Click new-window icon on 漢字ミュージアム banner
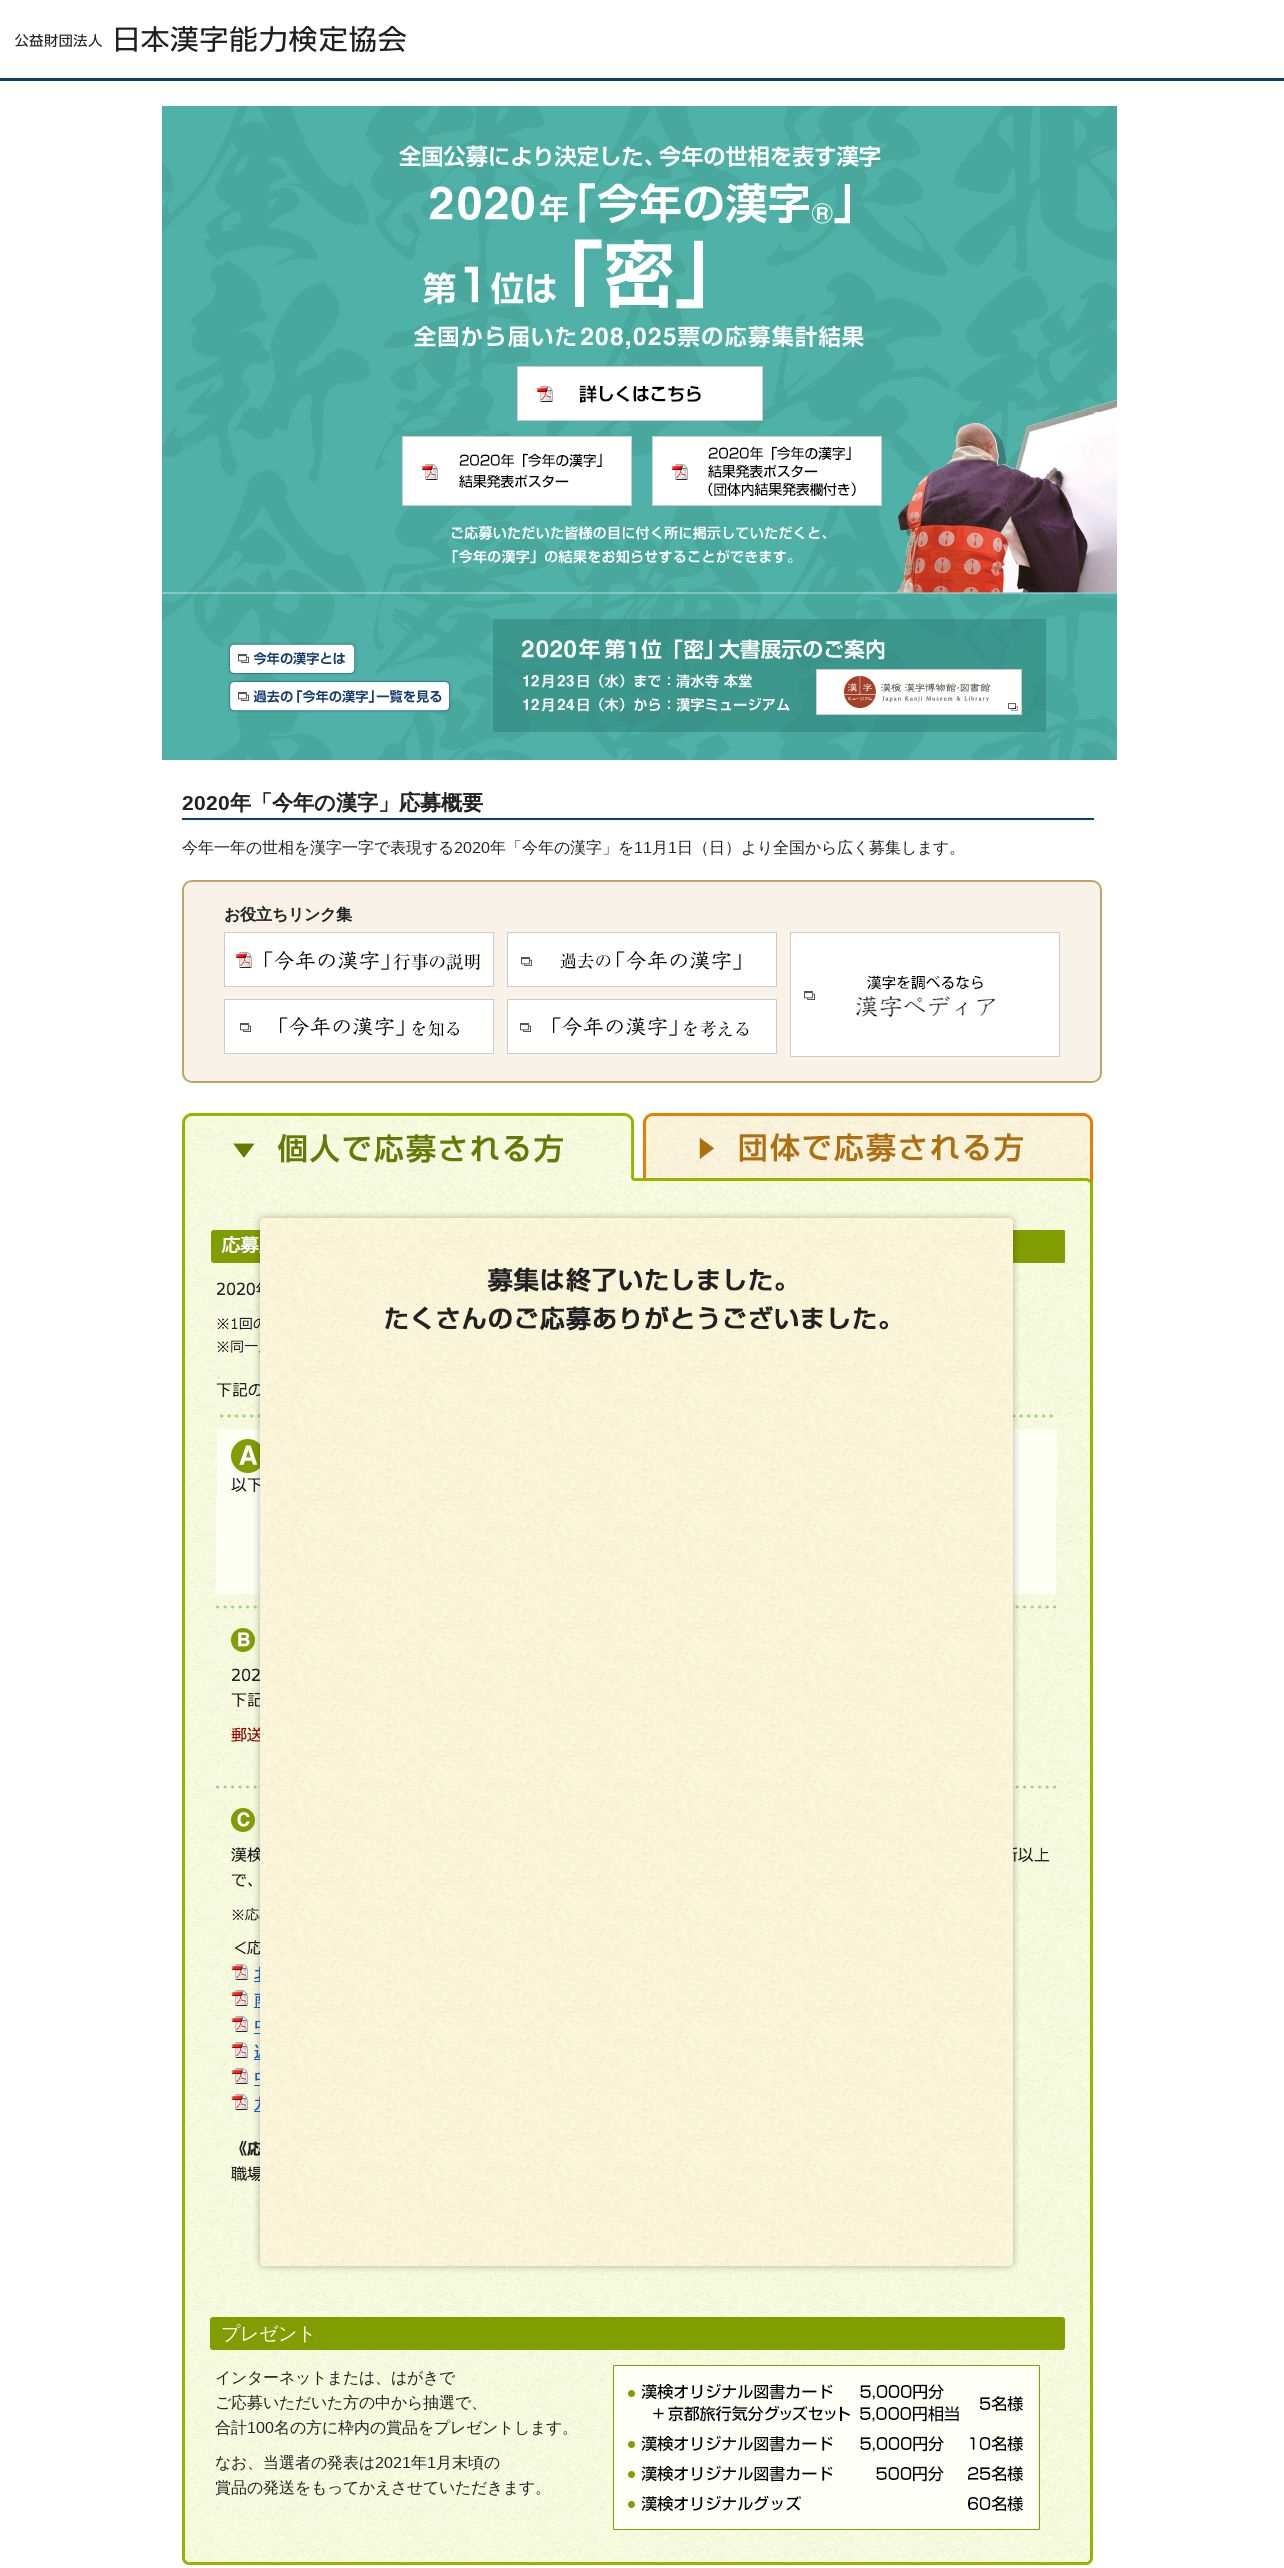1284x2568 pixels. [1012, 706]
